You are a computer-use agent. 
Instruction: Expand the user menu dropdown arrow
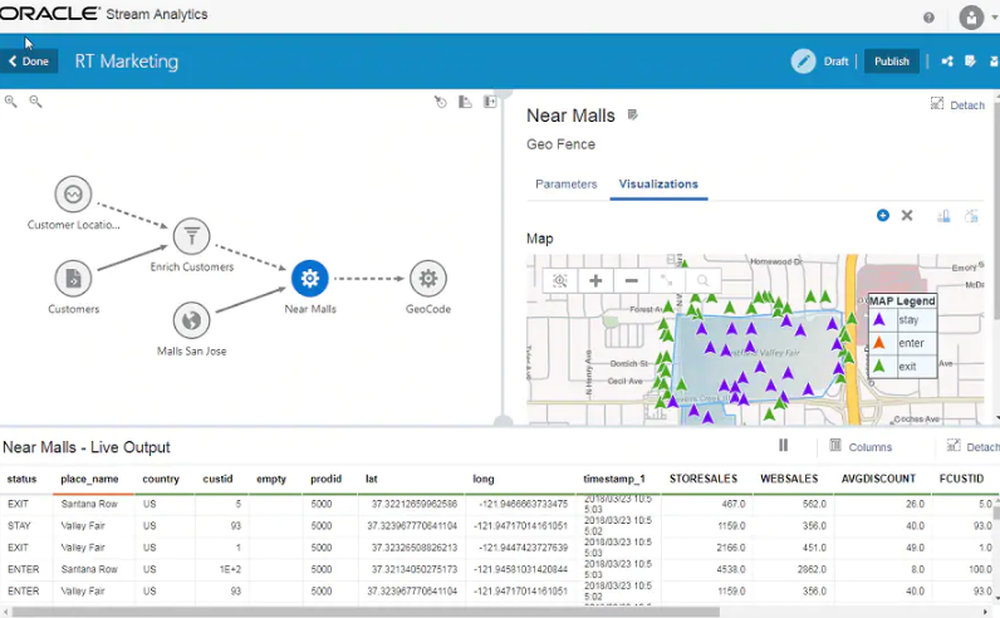pyautogui.click(x=994, y=18)
